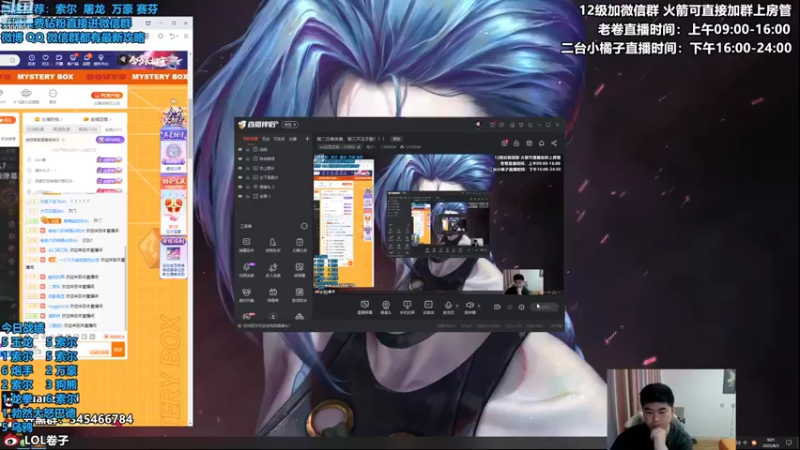Switch to the 钻粉 tab in the rank panel
The image size is (800, 450).
pyautogui.click(x=113, y=130)
